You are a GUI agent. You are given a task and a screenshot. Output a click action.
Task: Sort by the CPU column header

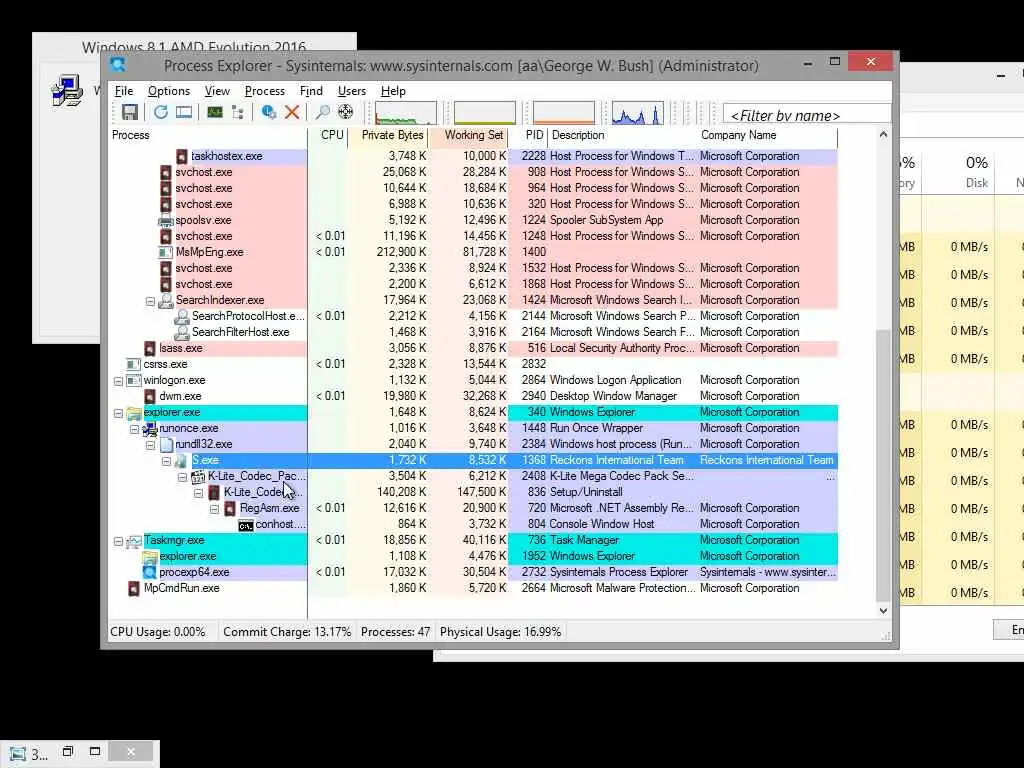click(328, 135)
